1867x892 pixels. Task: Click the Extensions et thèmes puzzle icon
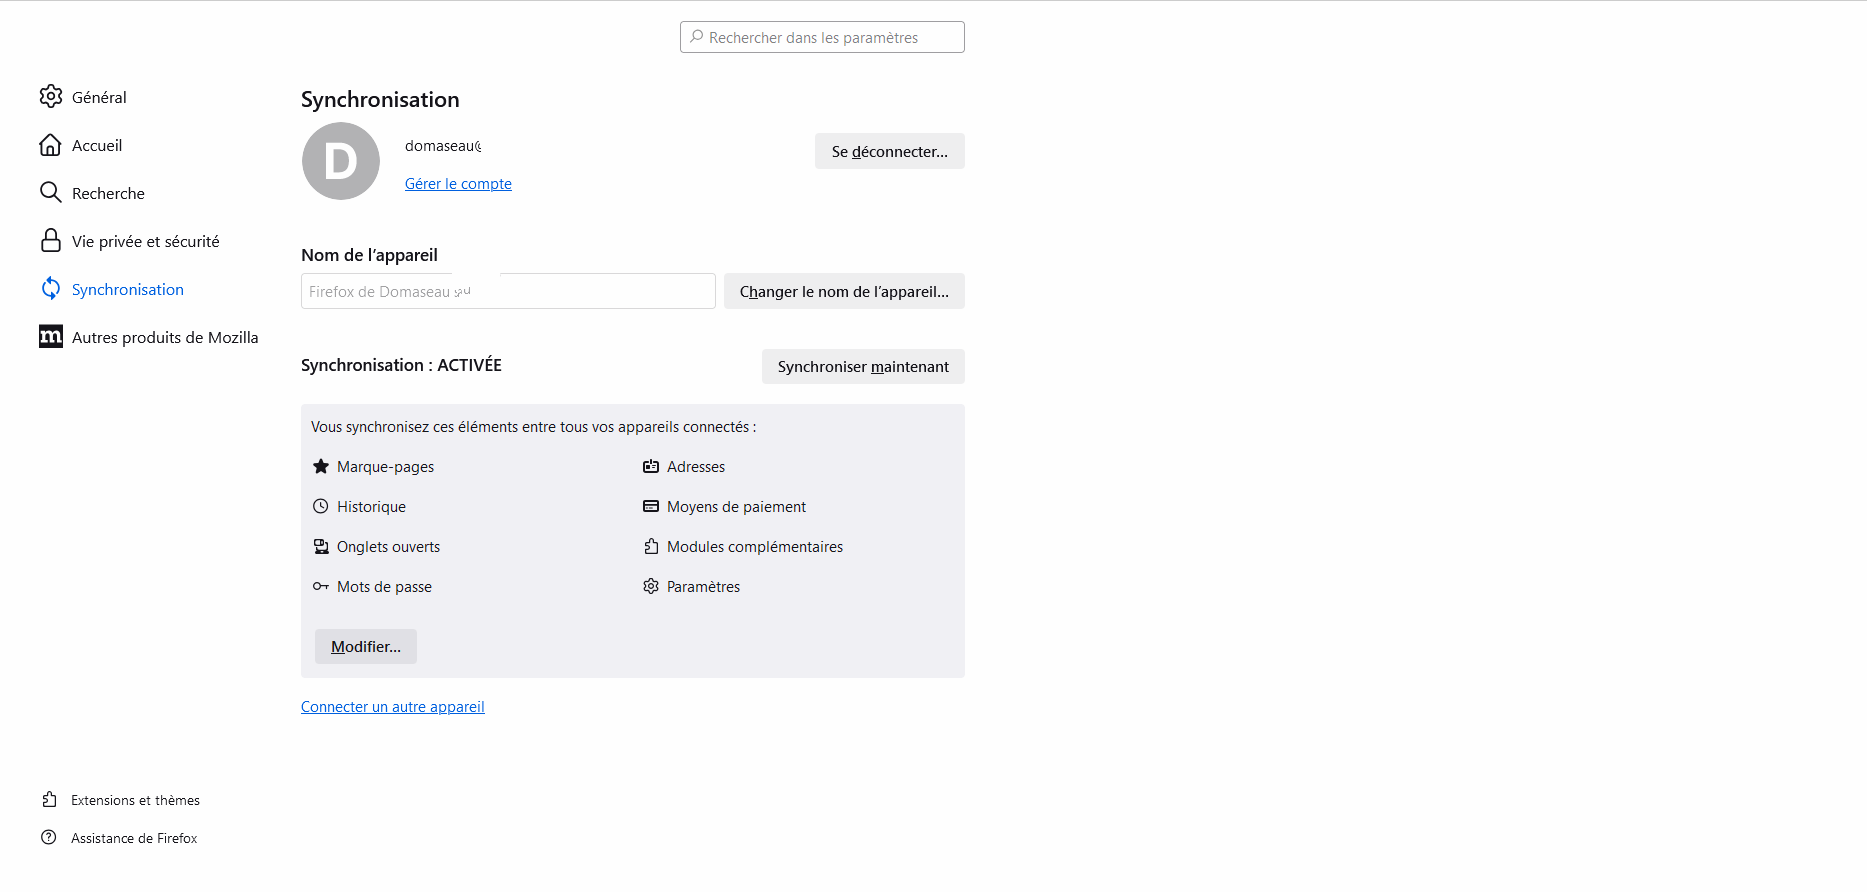click(49, 800)
